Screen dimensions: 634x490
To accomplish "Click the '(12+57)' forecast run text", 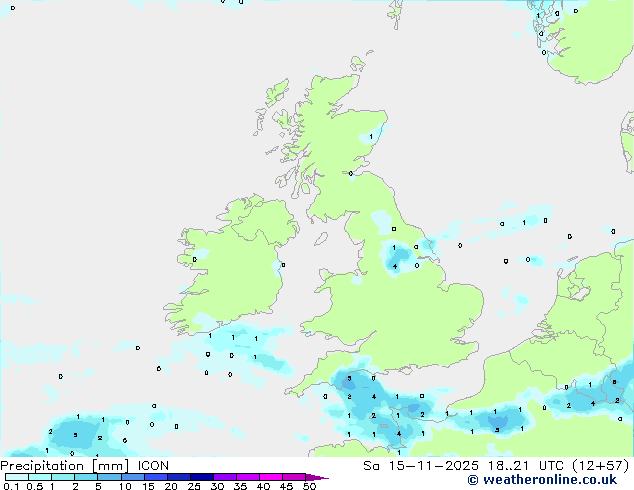I will click(x=601, y=466).
